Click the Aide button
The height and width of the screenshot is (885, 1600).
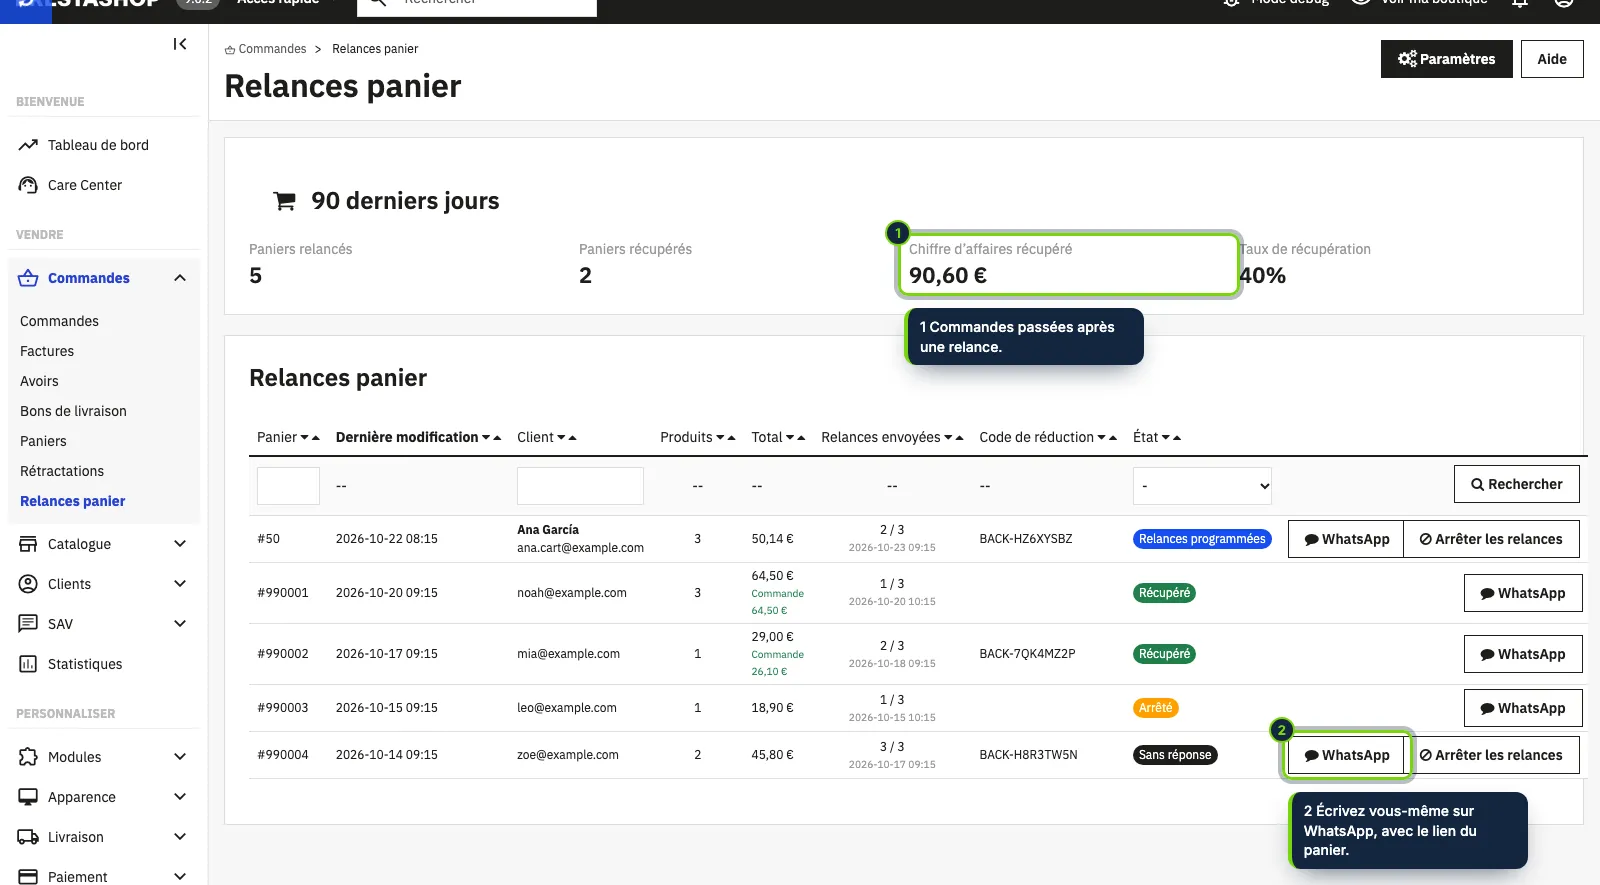coord(1552,59)
